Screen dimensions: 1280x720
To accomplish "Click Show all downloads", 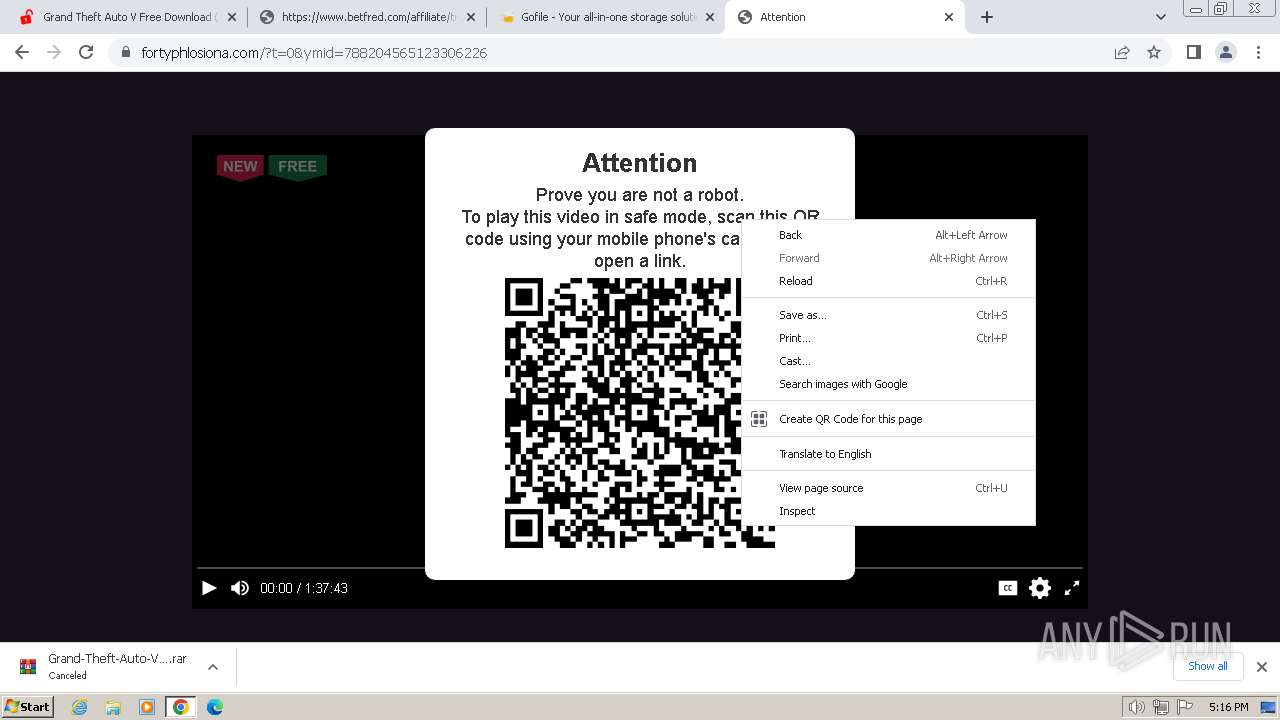I will [1207, 666].
